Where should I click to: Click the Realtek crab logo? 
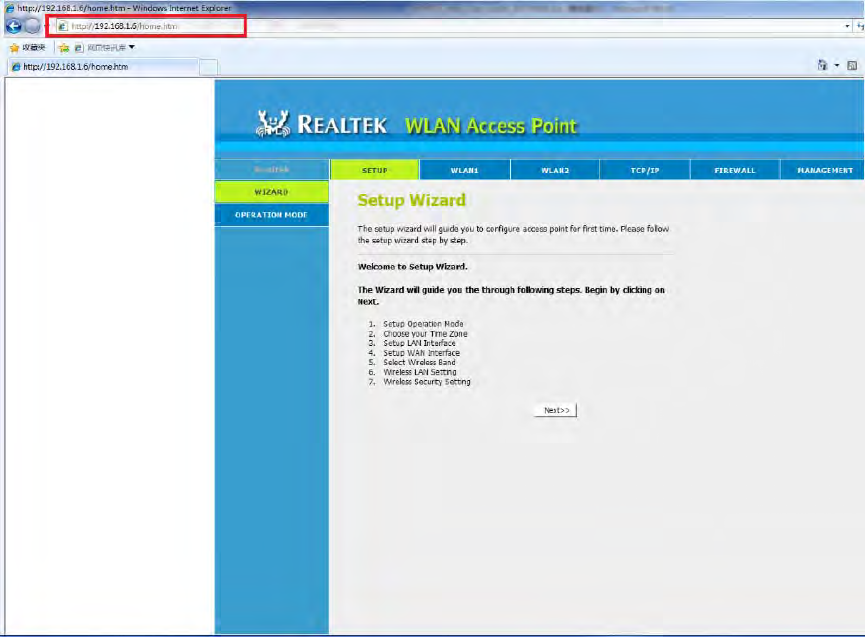(273, 124)
